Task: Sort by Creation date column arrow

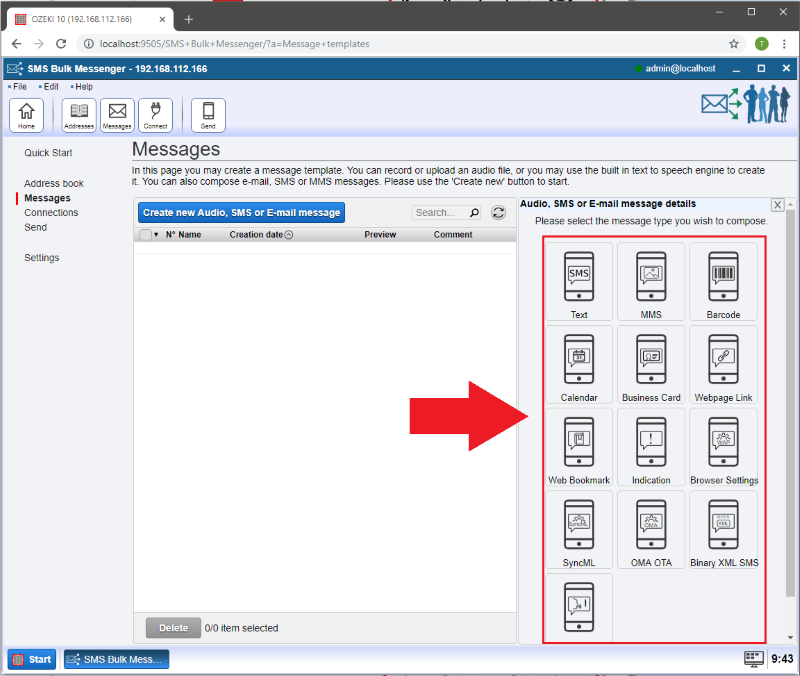Action: click(x=289, y=235)
